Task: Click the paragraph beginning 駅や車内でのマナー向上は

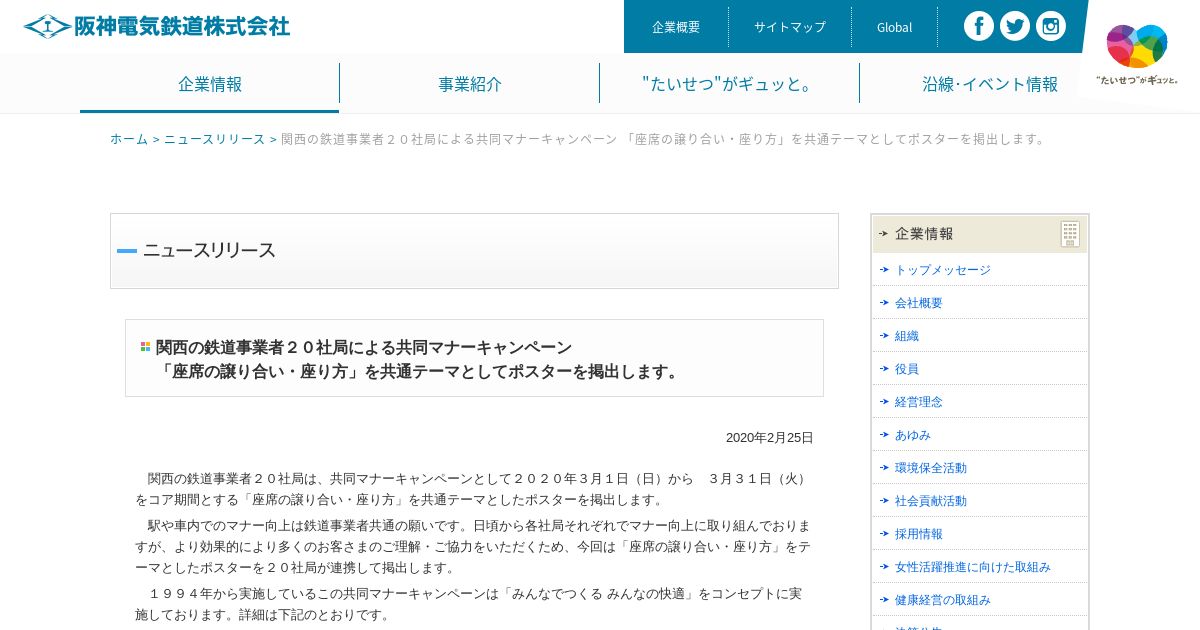Action: [x=473, y=547]
